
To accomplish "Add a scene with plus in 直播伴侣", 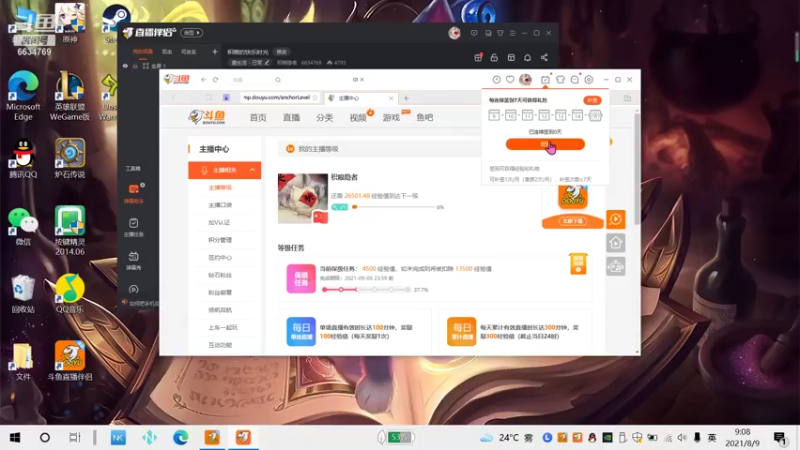I will [215, 52].
